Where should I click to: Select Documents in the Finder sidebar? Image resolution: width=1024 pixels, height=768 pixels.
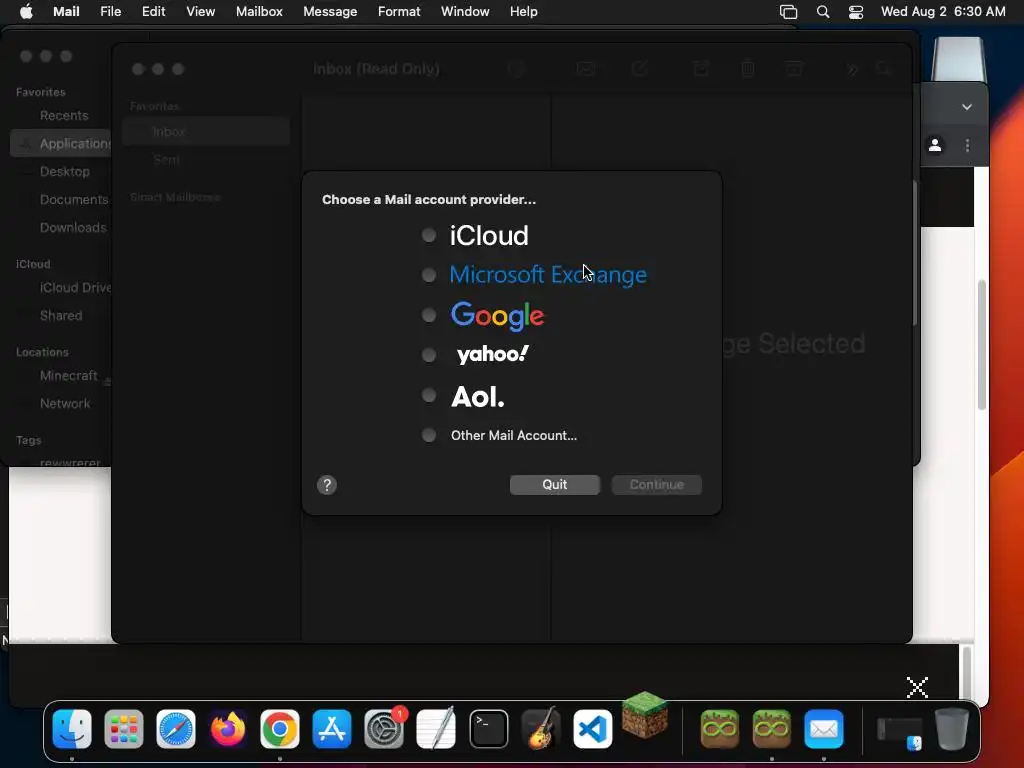[x=74, y=200]
